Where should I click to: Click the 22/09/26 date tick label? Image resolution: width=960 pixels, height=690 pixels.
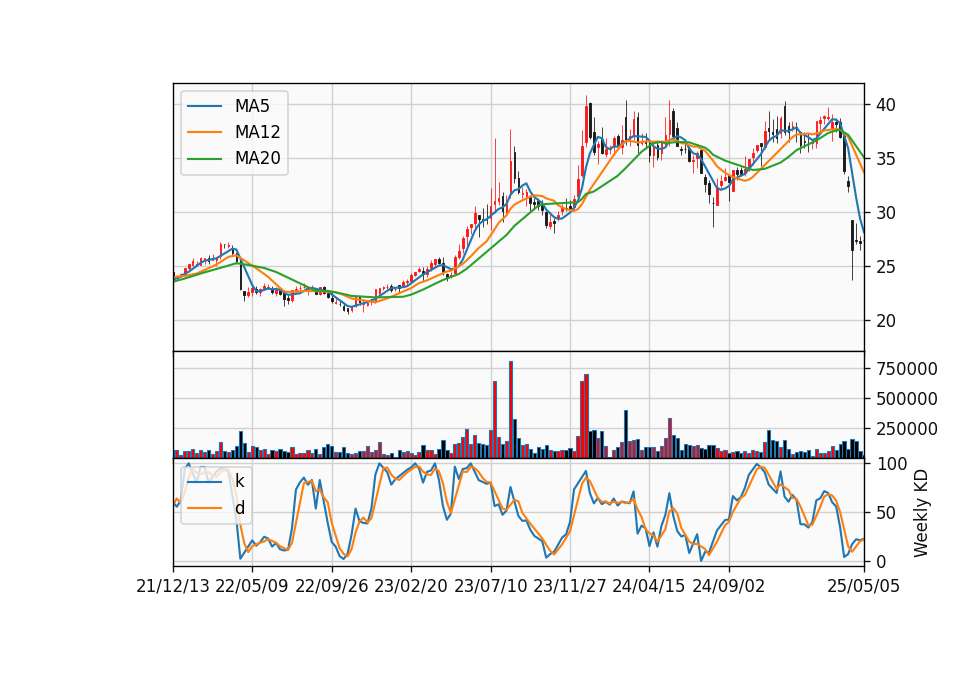(x=331, y=586)
